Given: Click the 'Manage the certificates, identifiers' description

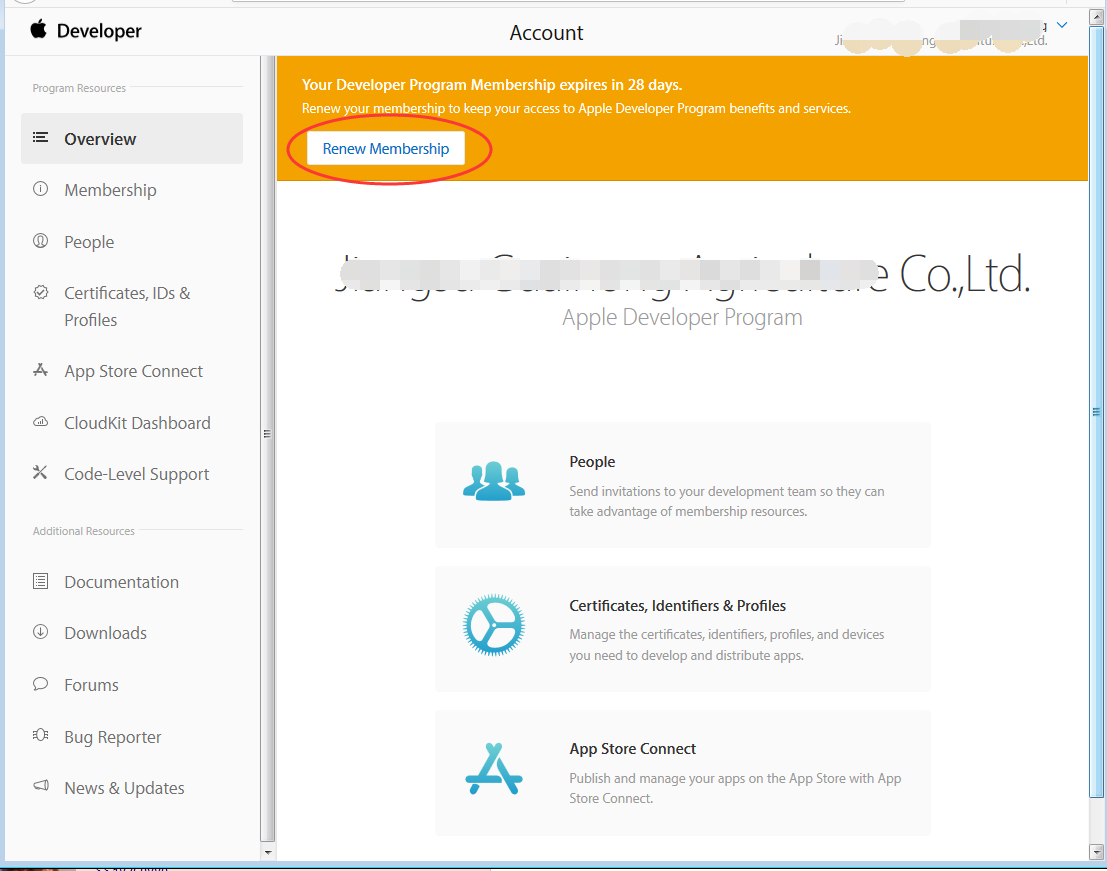Looking at the screenshot, I should 726,645.
